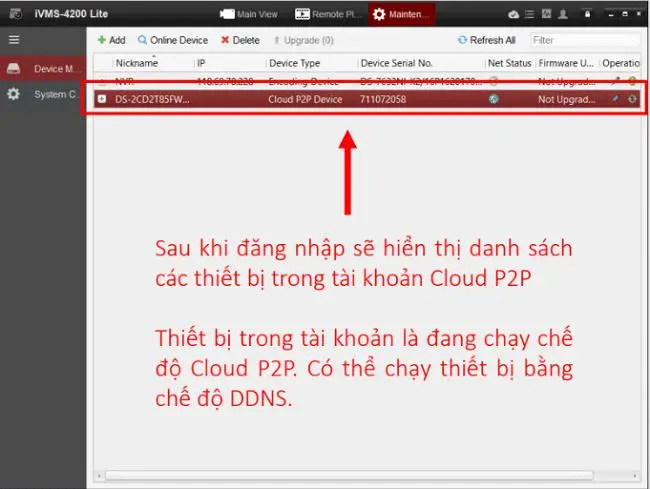The height and width of the screenshot is (489, 650).
Task: Sort by Net Status column header
Action: (510, 63)
